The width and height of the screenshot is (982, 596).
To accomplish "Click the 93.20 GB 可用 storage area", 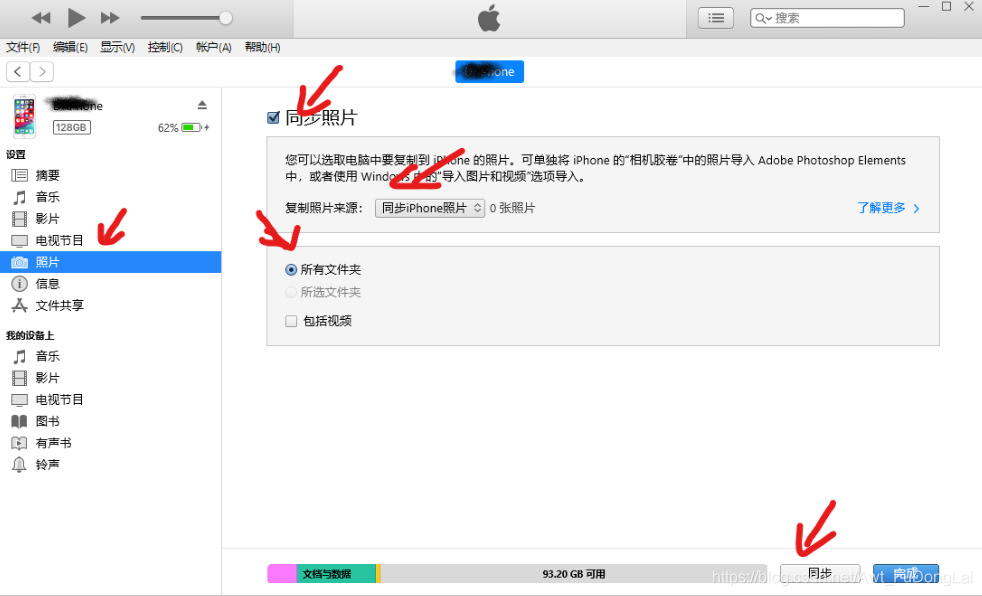I will click(x=574, y=573).
